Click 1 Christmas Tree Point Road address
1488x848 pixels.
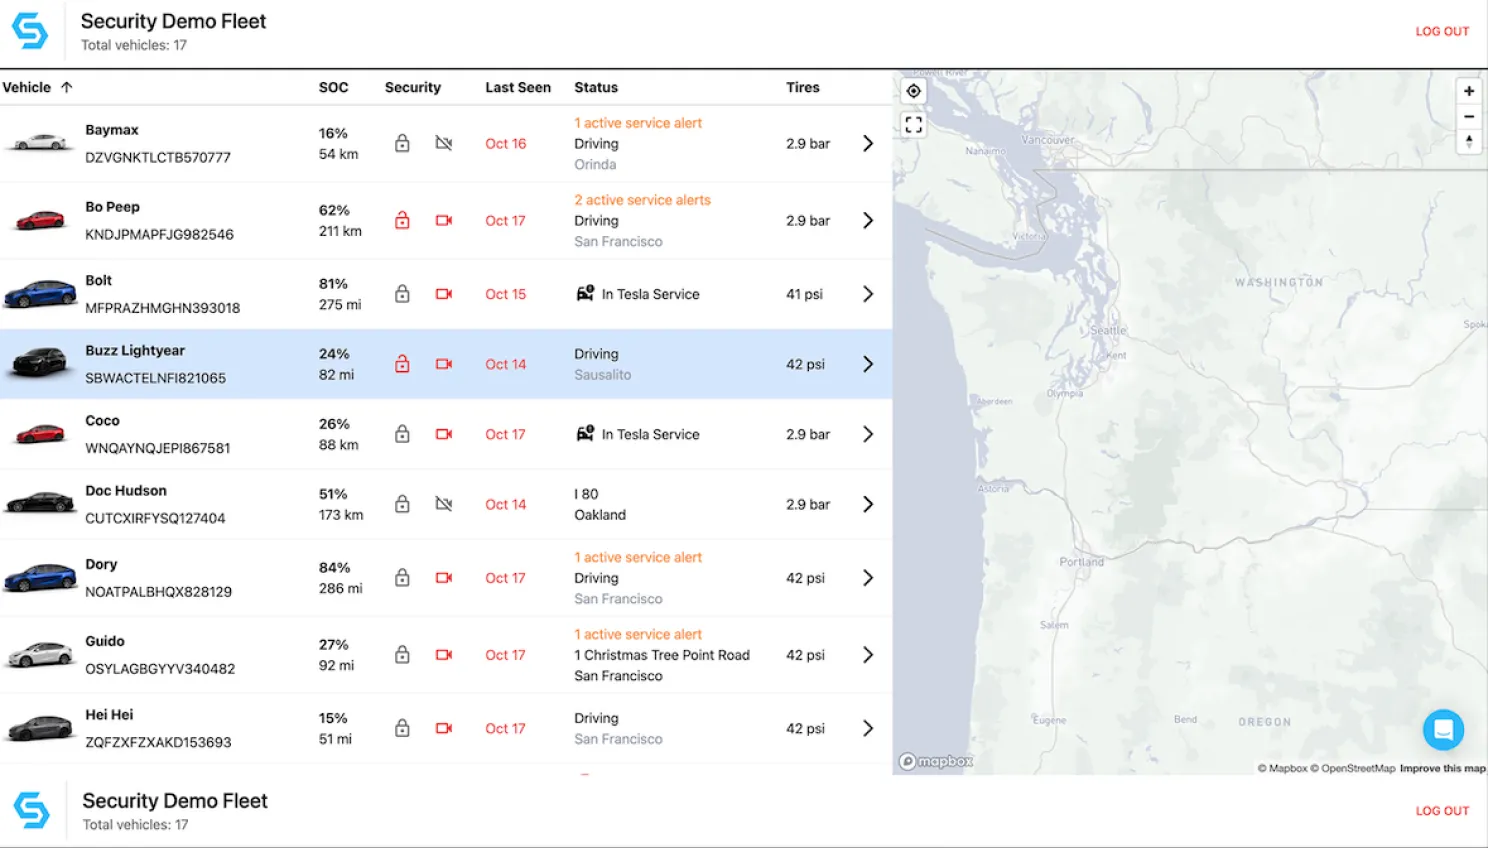[x=662, y=655]
